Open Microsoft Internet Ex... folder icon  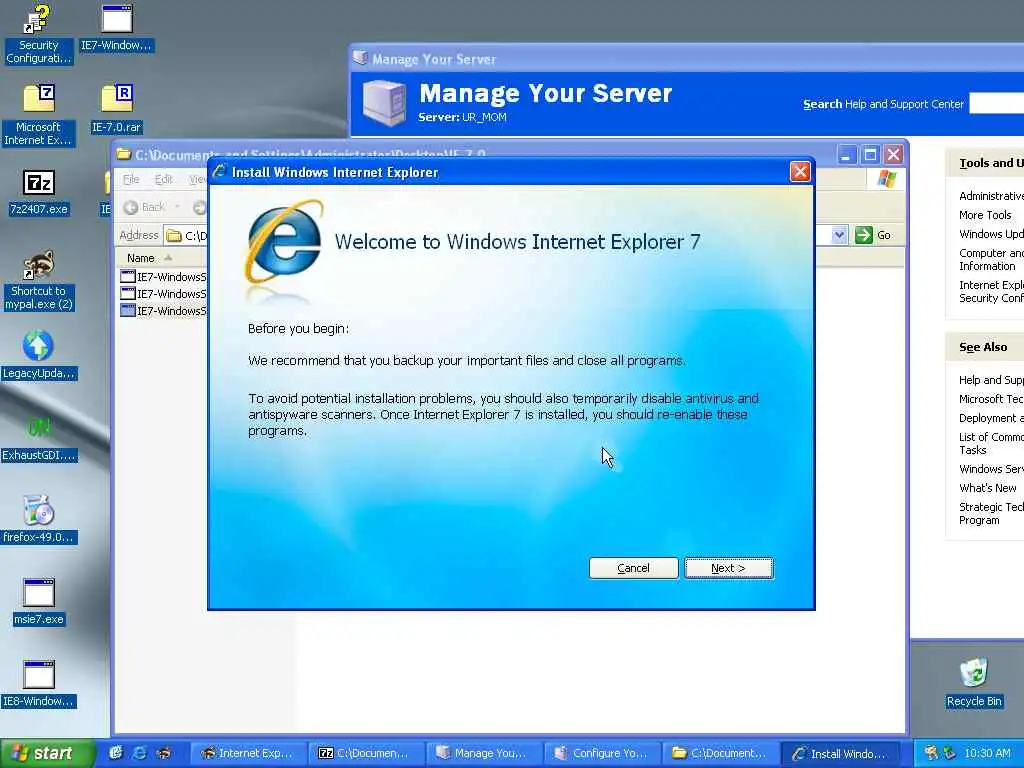(x=39, y=115)
